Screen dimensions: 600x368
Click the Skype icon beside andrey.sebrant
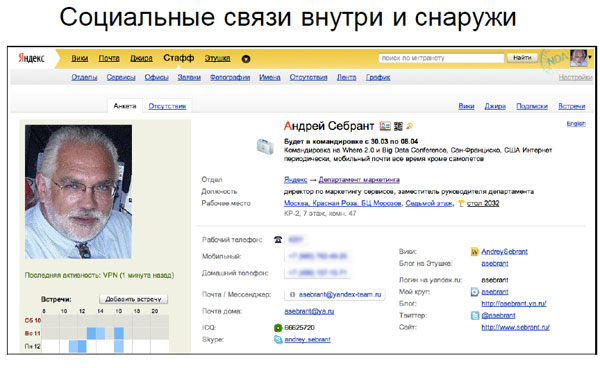[x=278, y=339]
